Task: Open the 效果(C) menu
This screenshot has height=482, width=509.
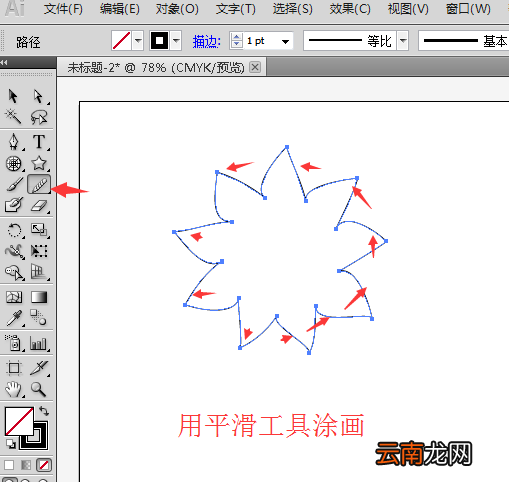Action: click(x=350, y=9)
